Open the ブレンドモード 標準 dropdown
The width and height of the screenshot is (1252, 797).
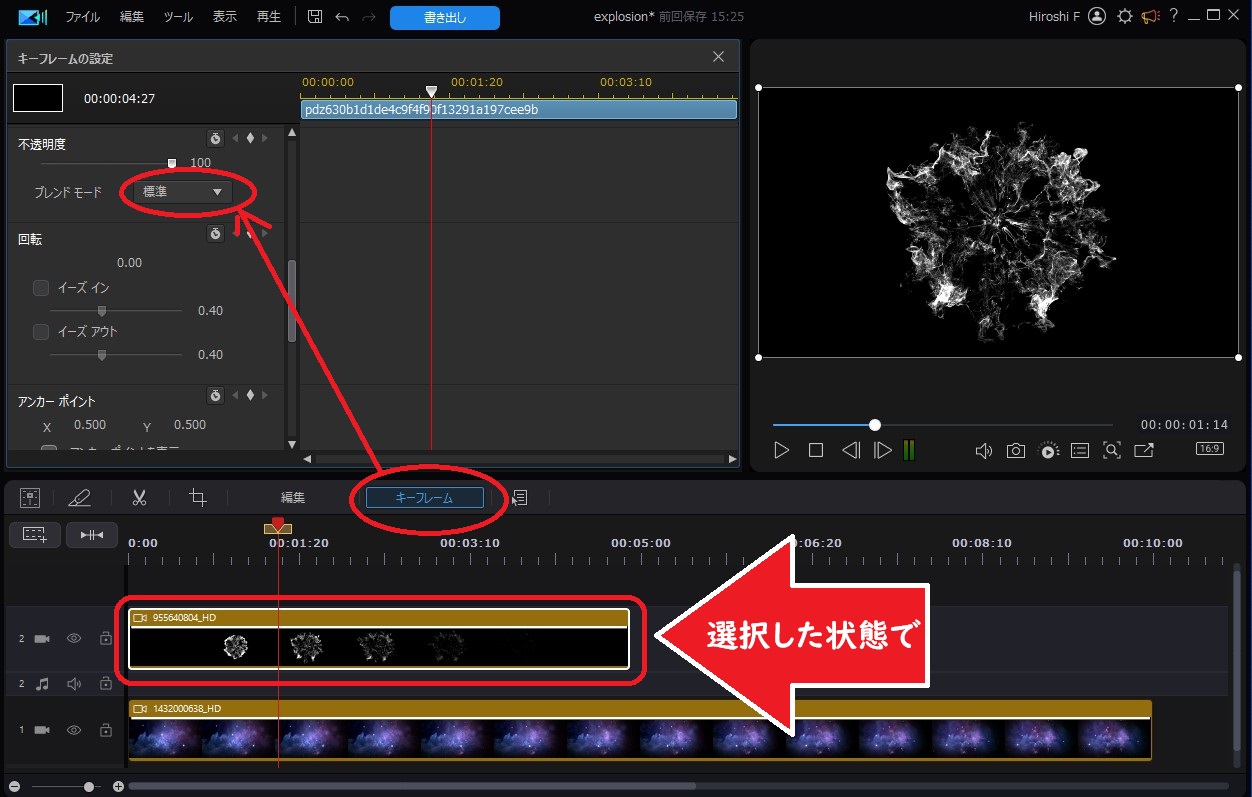point(183,192)
